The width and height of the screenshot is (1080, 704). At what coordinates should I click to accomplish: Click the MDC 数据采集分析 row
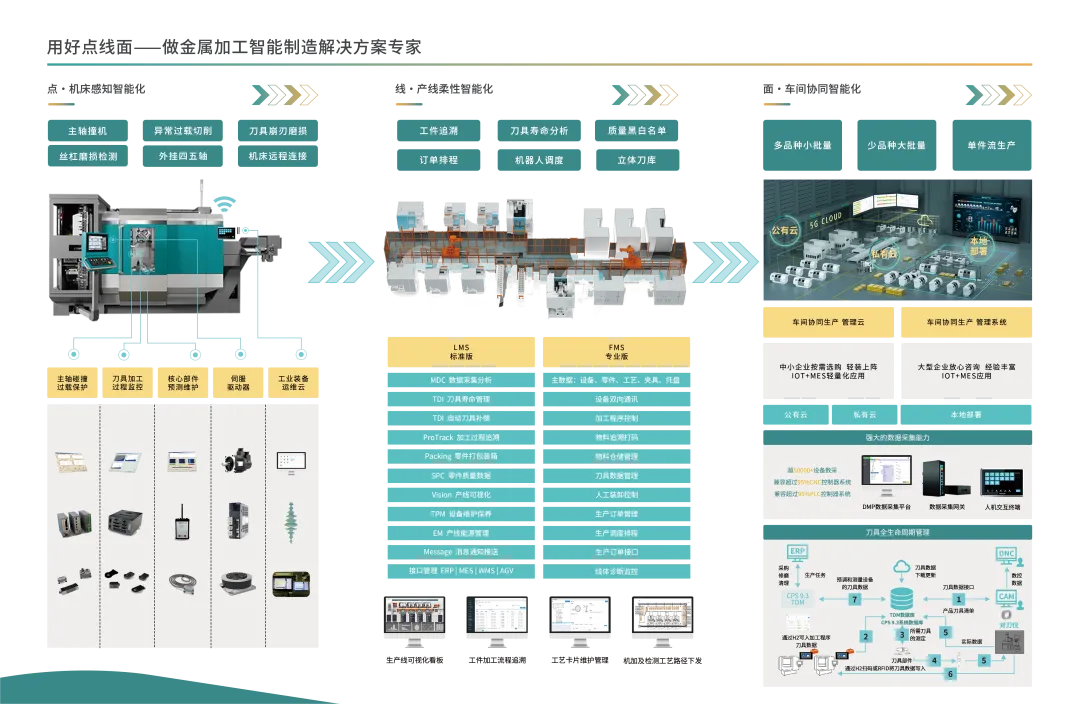pos(461,380)
